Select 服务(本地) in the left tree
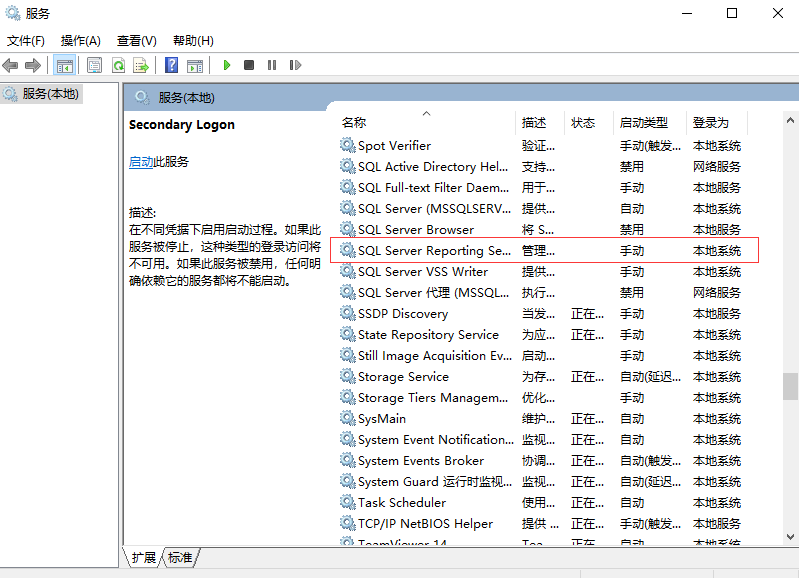The height and width of the screenshot is (578, 799). point(41,94)
